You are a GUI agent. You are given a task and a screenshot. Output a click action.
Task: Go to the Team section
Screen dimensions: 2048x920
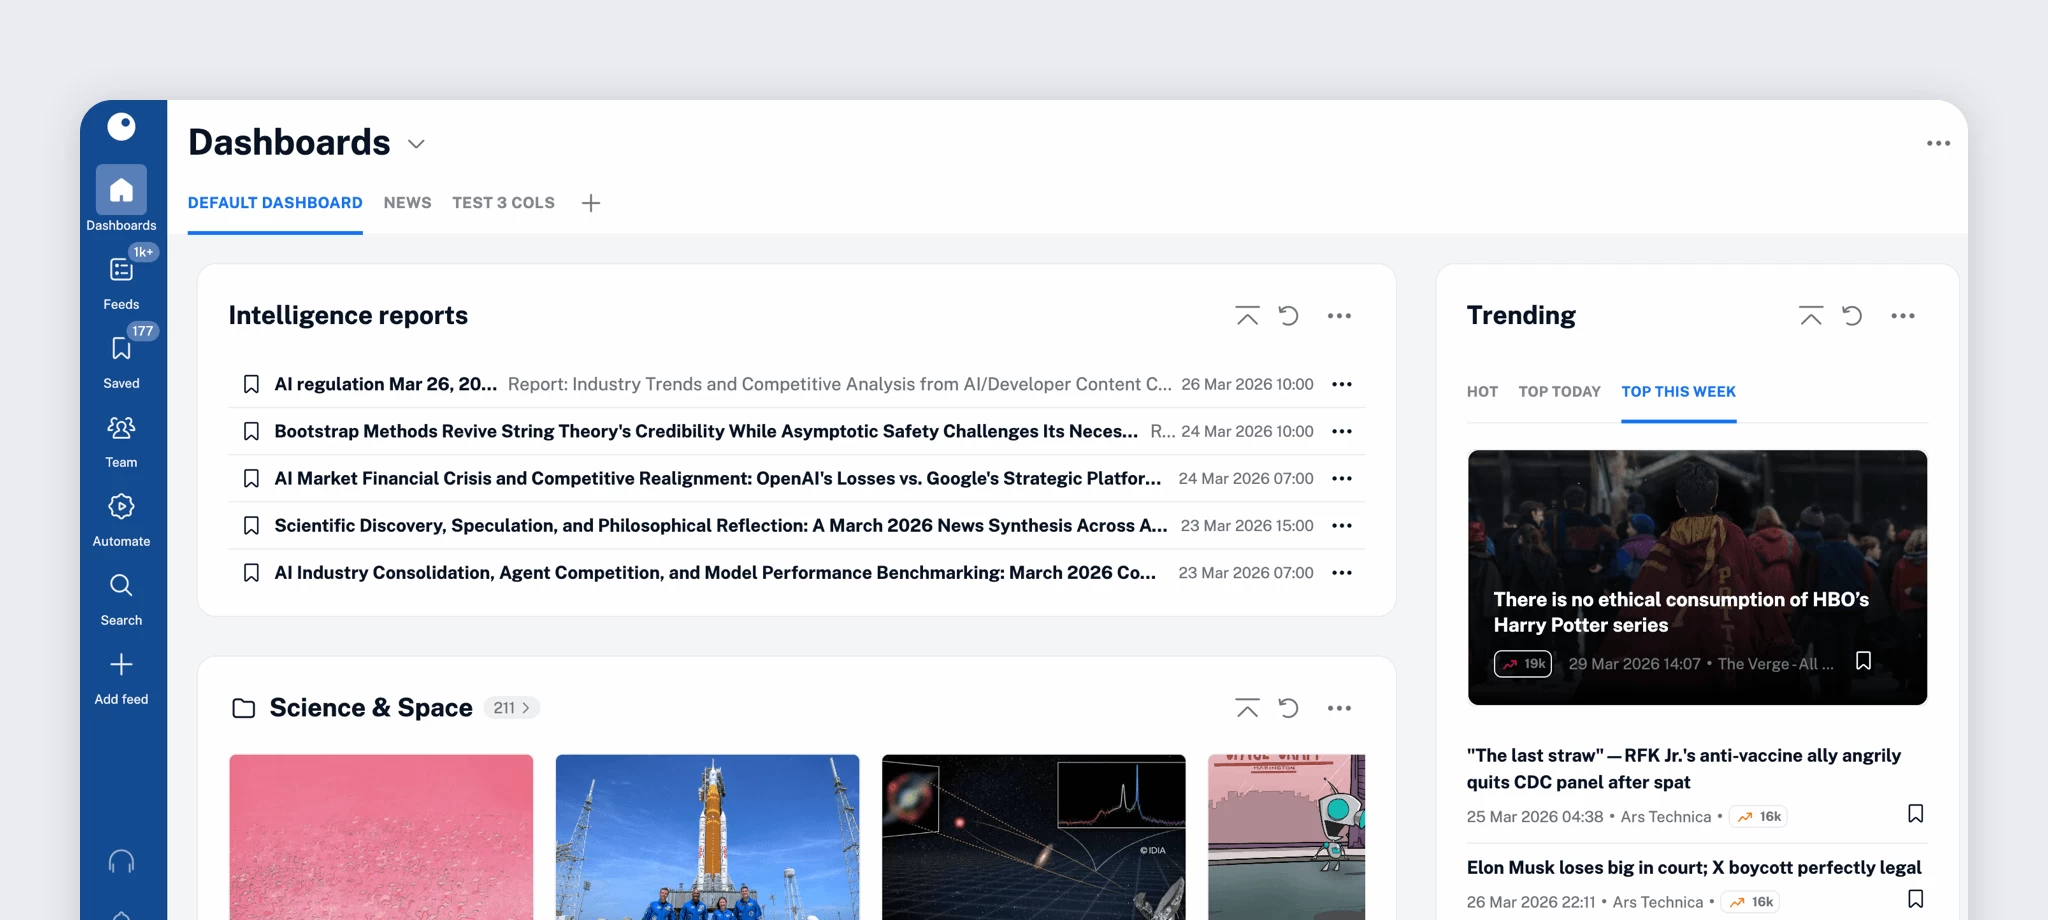point(121,428)
